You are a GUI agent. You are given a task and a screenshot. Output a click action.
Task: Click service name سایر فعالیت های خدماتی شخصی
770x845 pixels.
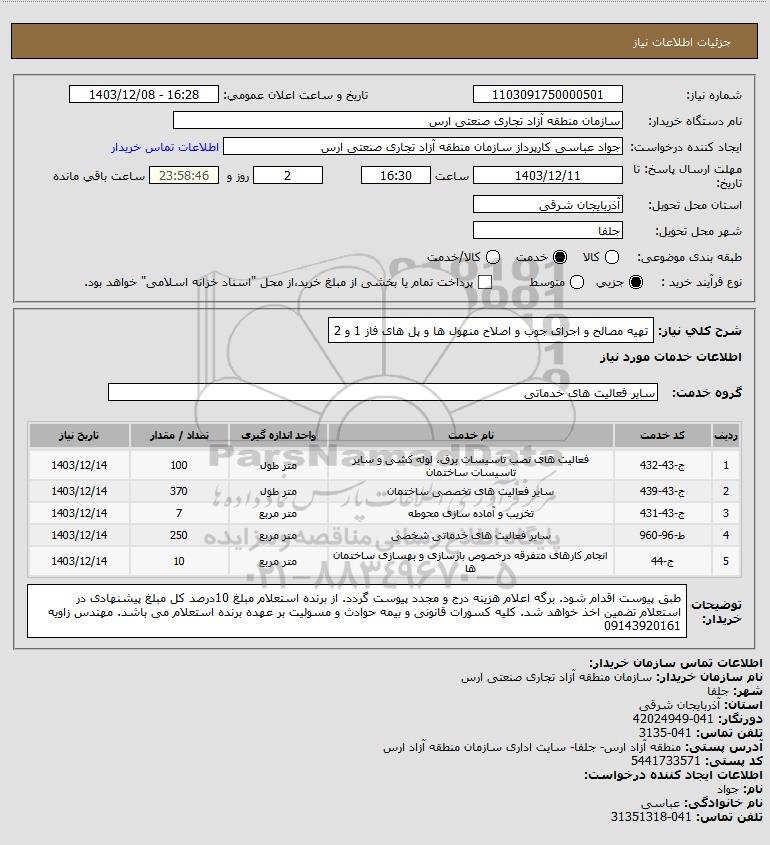tap(471, 536)
